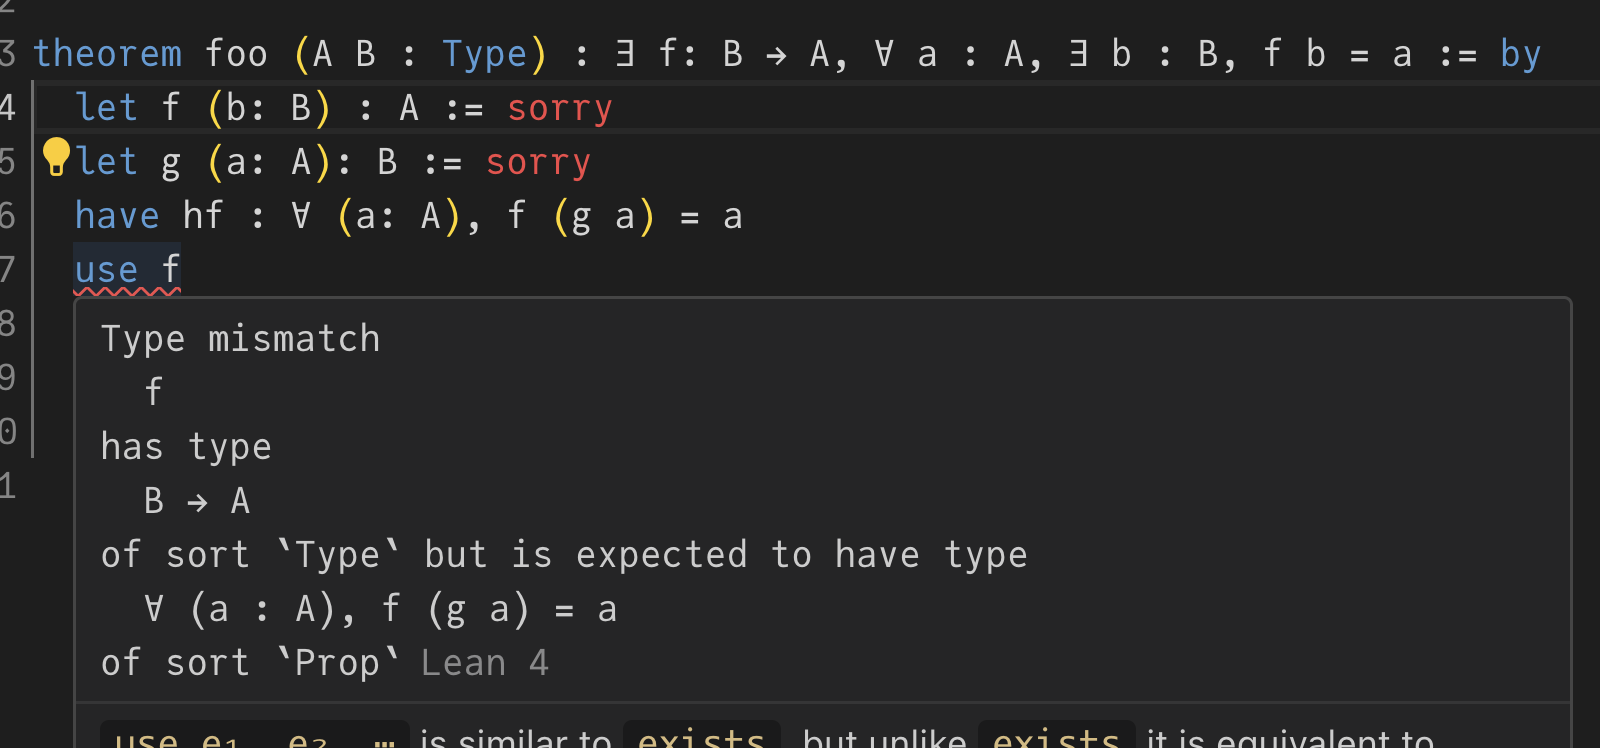Click 'B → A' type in the error popup

click(197, 501)
